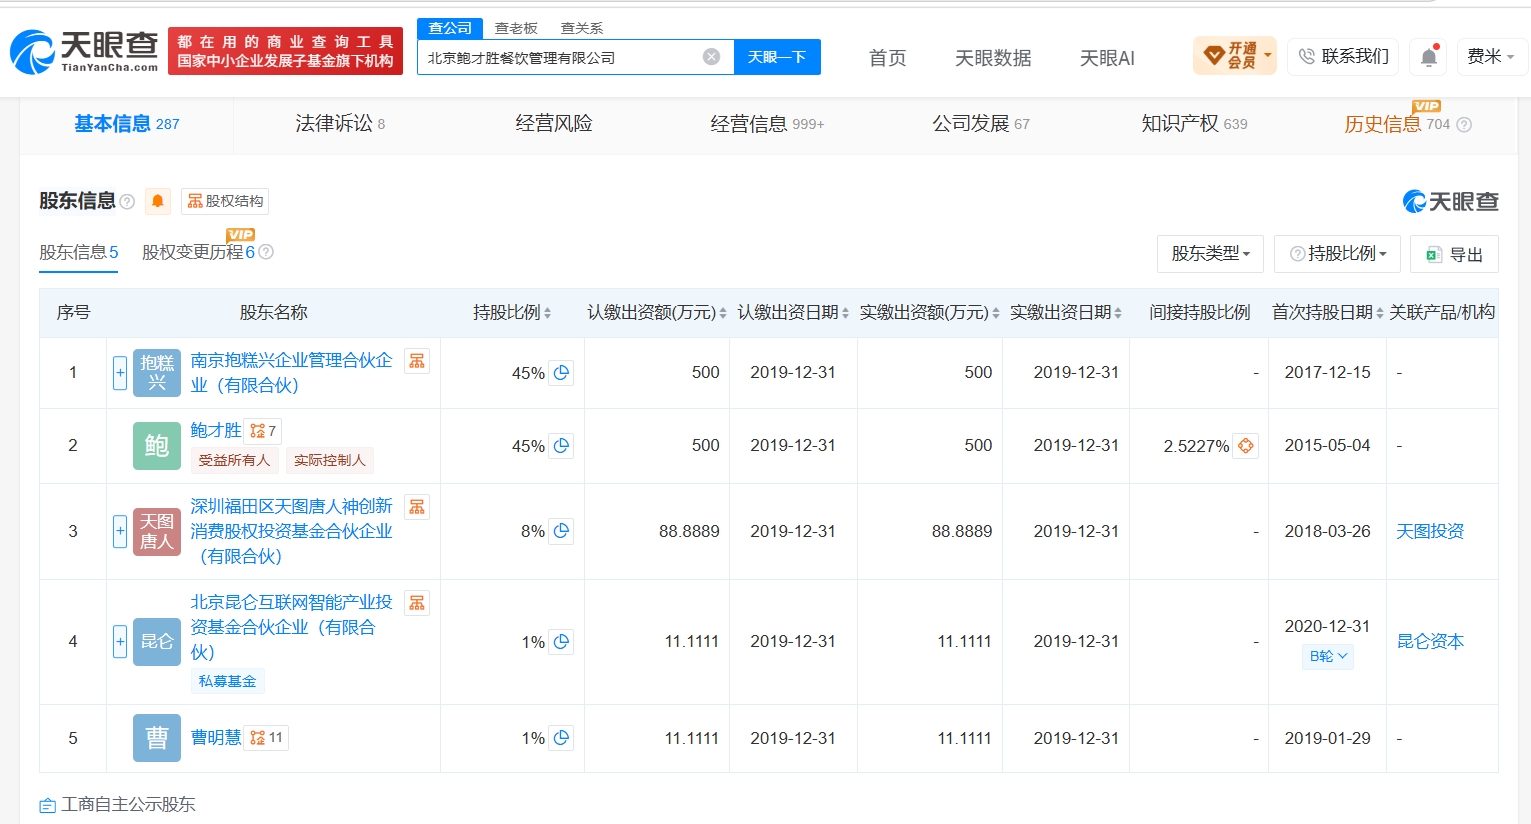The image size is (1531, 824).
Task: Open the 经营风险 tab
Action: pyautogui.click(x=554, y=124)
